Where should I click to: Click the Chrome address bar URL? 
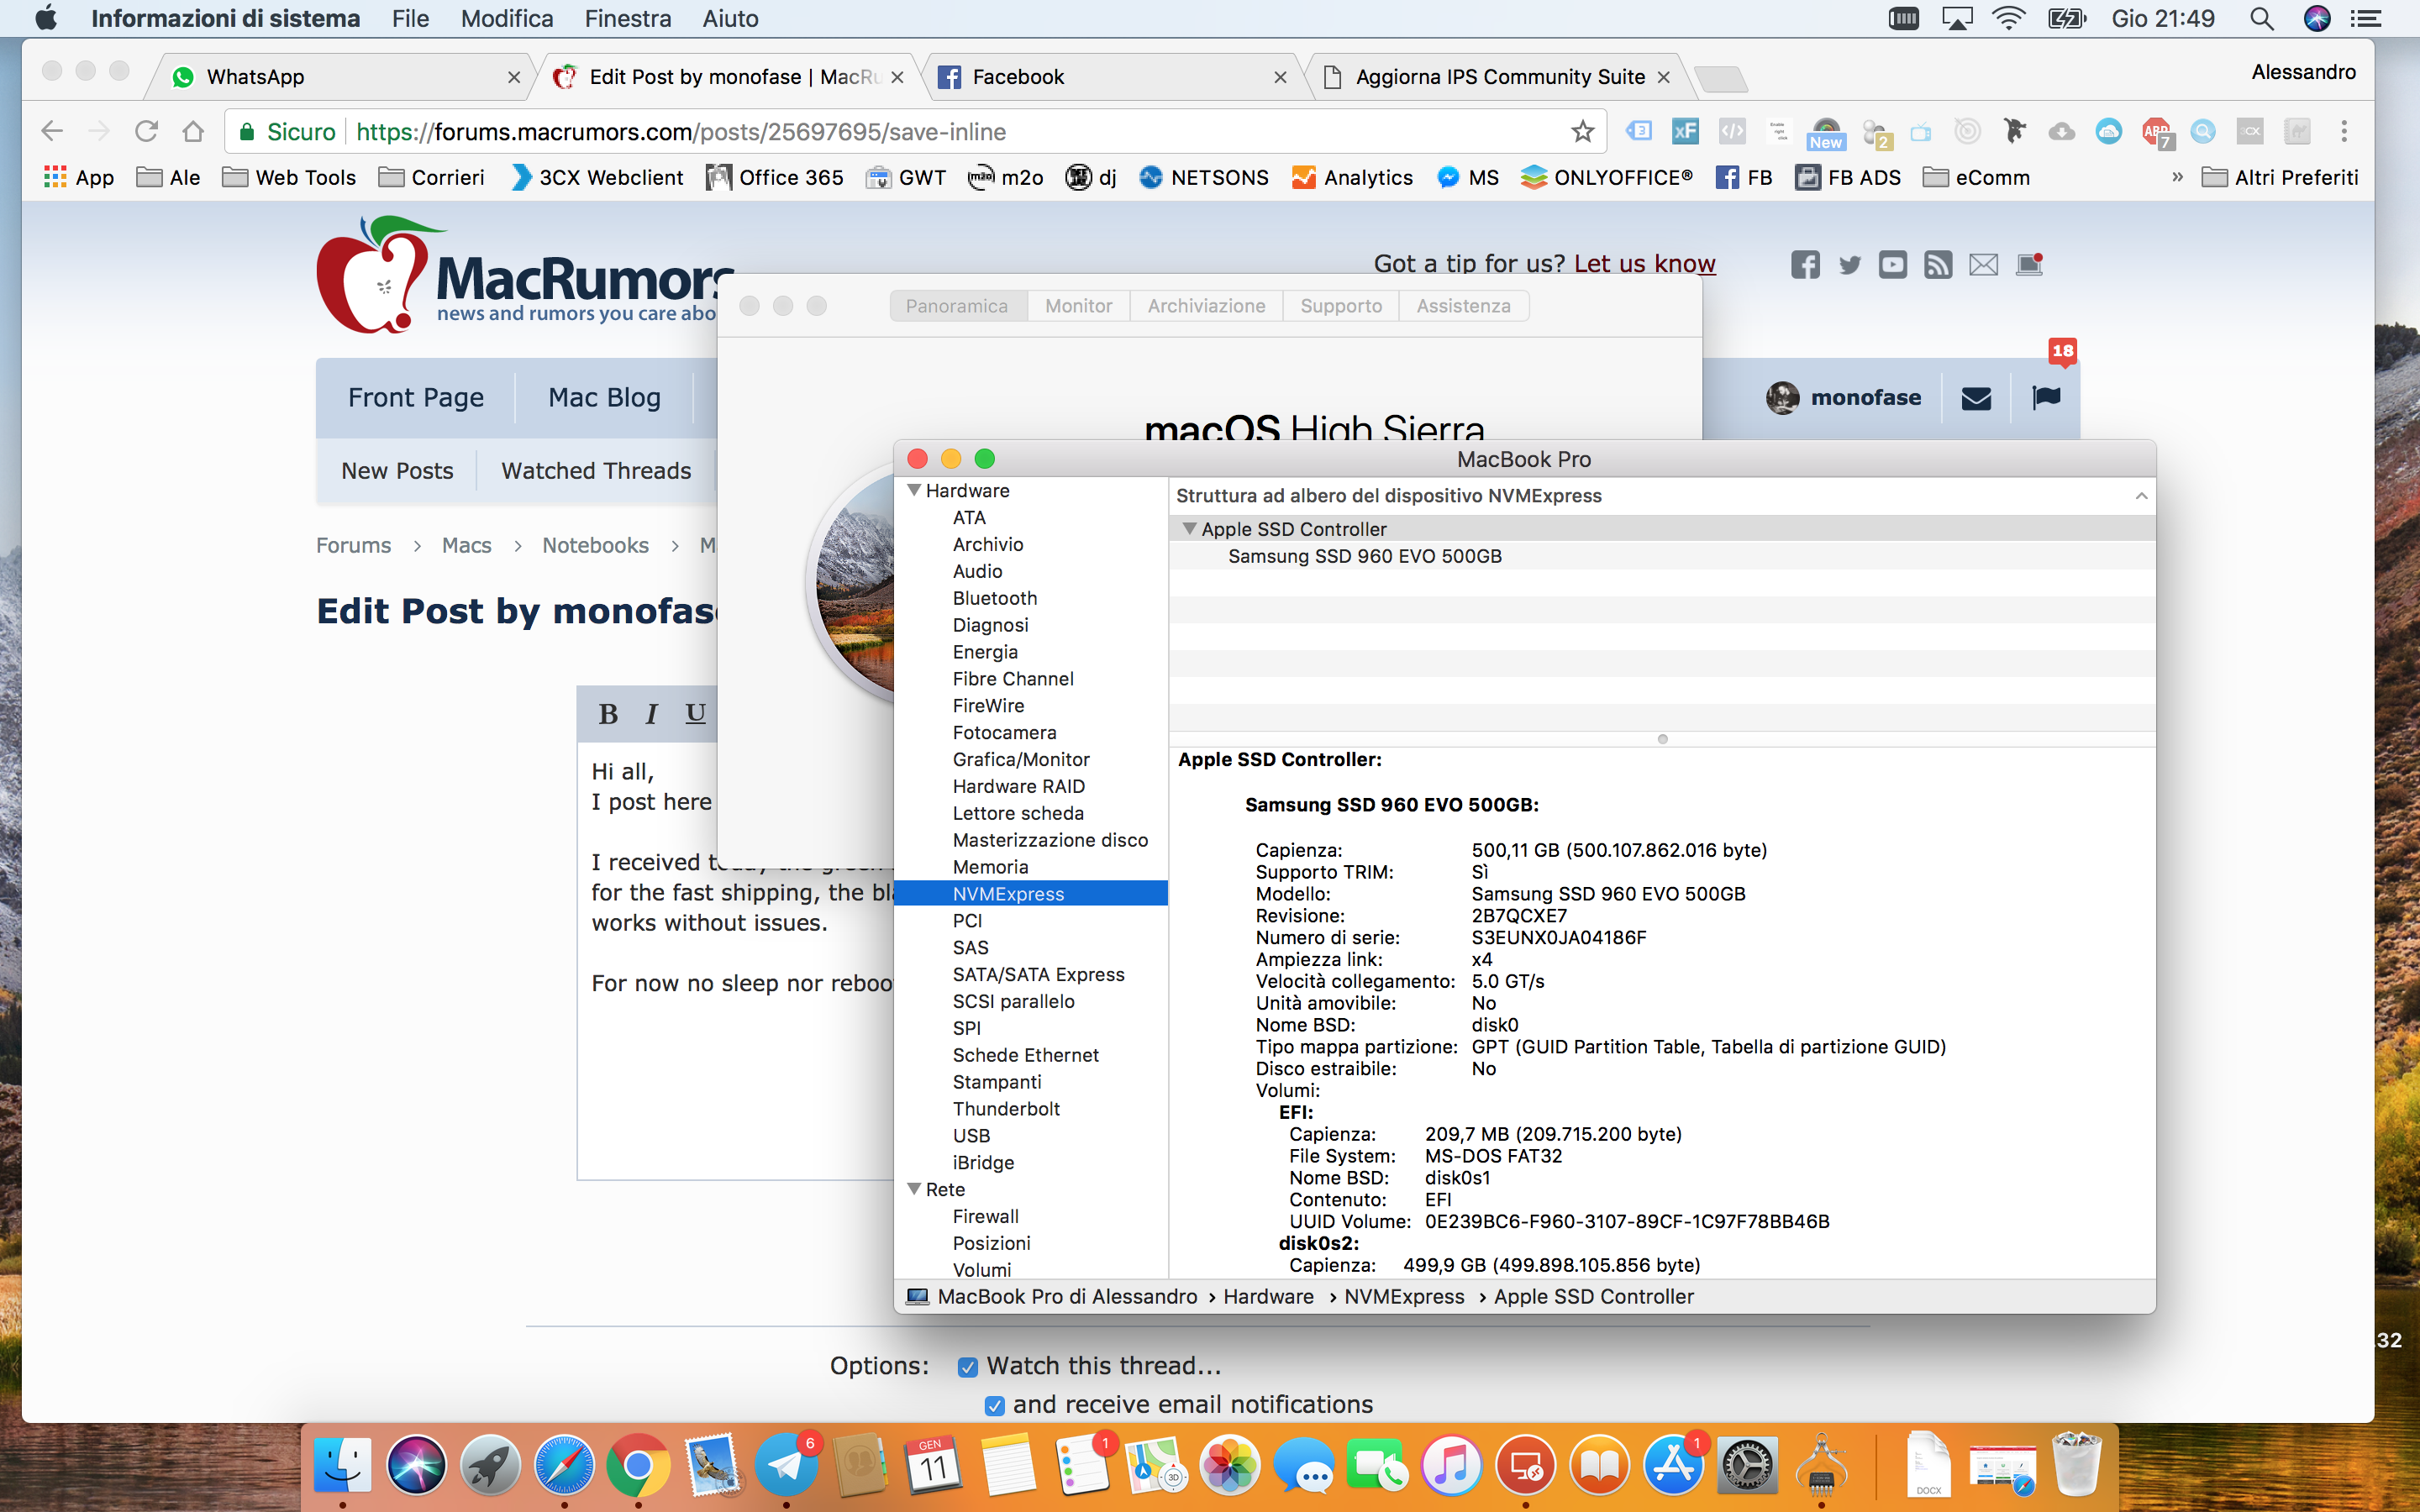tap(681, 131)
